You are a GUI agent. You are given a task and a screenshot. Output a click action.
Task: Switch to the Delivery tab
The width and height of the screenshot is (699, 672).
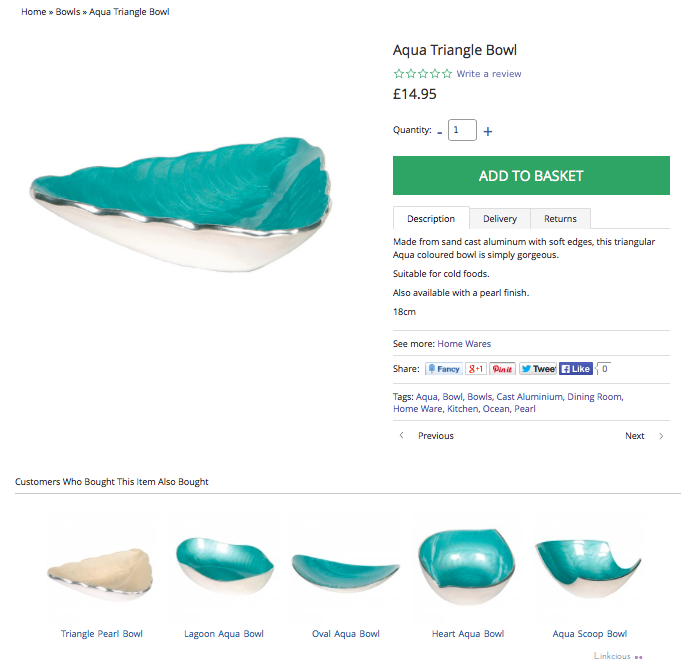click(500, 219)
